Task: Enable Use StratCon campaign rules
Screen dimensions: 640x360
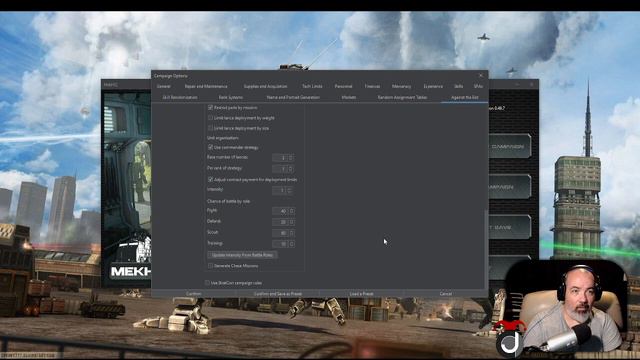Action: point(207,283)
